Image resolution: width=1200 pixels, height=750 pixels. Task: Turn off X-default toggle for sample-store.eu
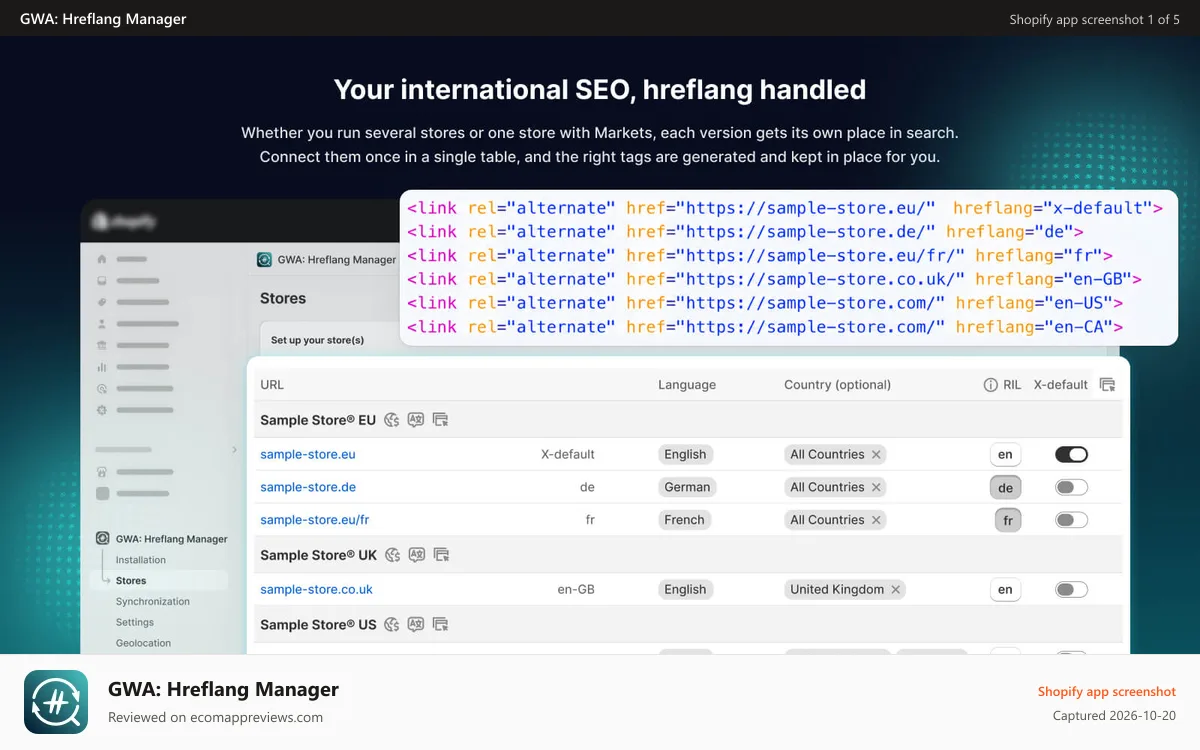pyautogui.click(x=1071, y=455)
